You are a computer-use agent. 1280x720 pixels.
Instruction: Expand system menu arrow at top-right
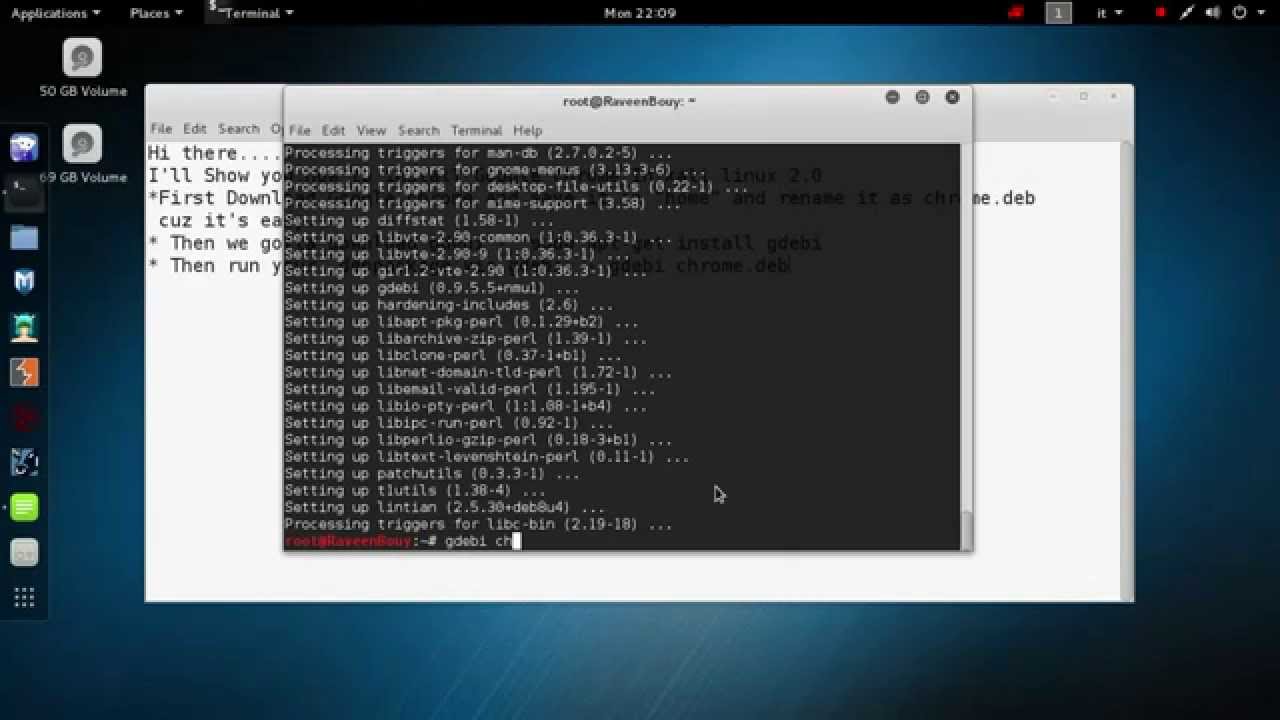click(1260, 13)
